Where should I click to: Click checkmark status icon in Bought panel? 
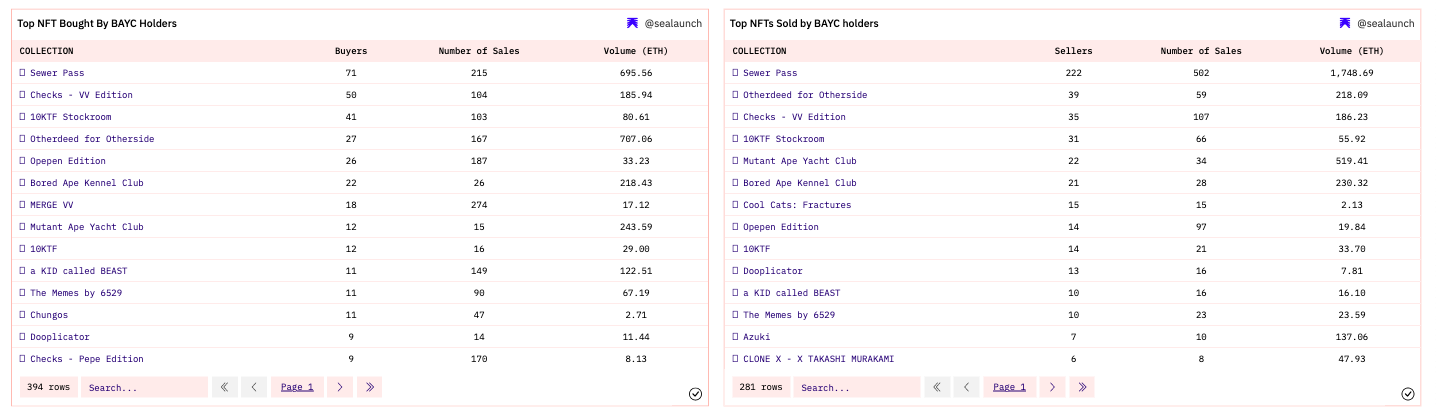(x=695, y=394)
